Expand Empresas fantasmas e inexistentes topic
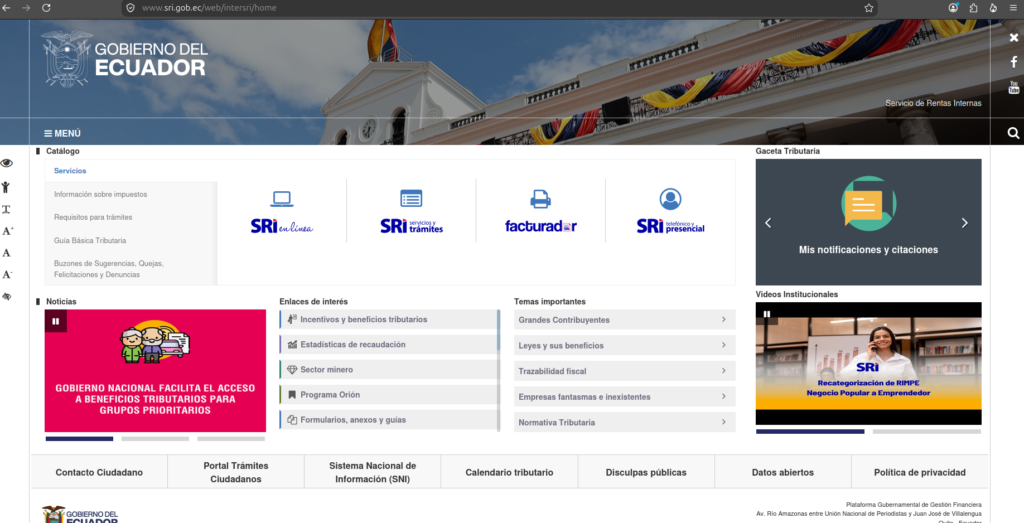 point(624,396)
